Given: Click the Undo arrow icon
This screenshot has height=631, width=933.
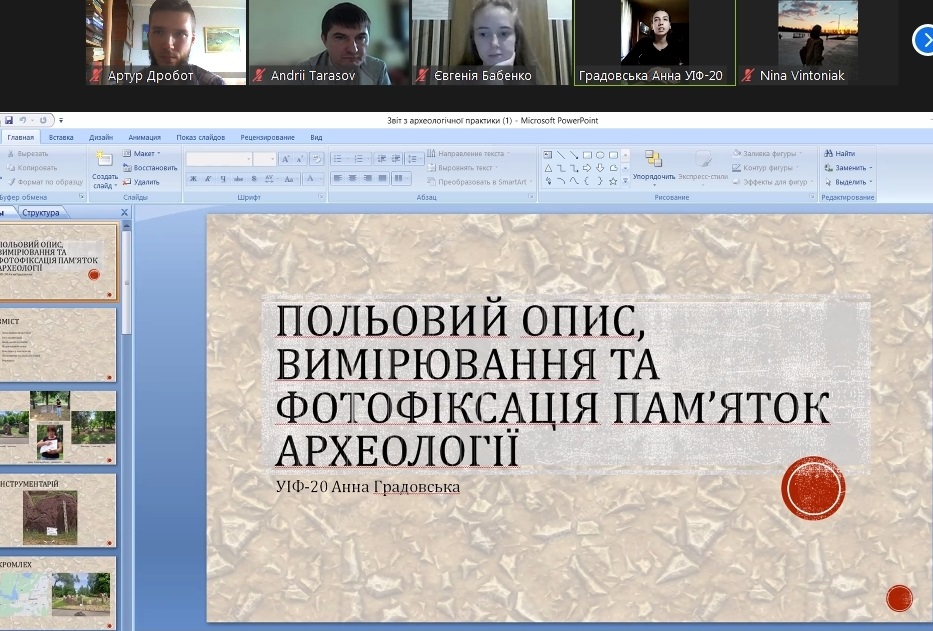Looking at the screenshot, I should (22, 120).
